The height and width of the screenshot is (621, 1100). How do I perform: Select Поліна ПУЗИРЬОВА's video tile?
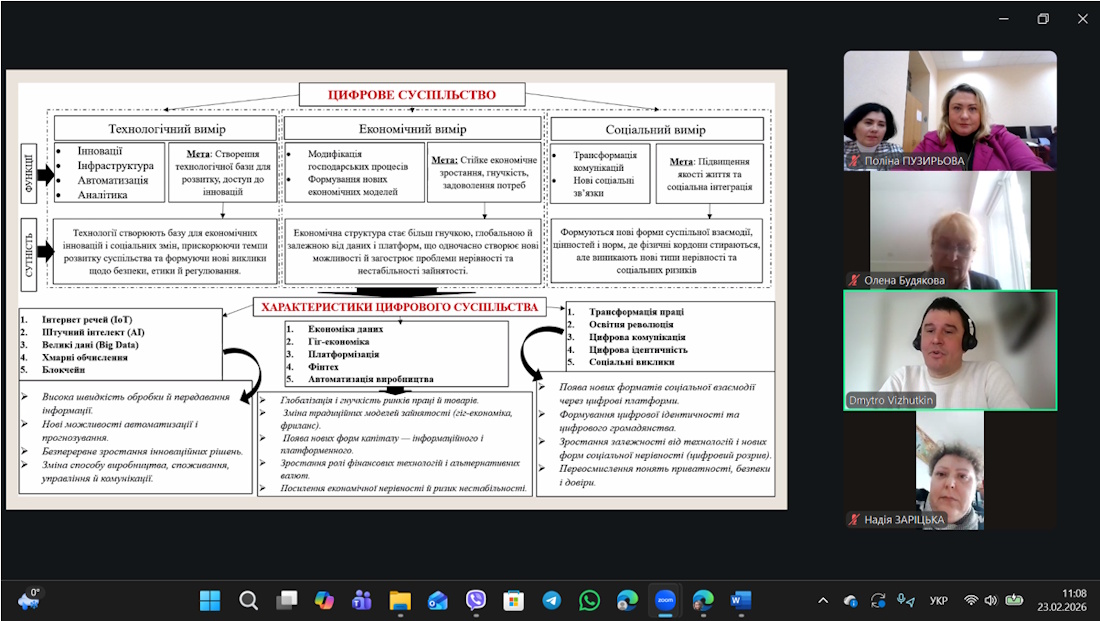click(950, 110)
